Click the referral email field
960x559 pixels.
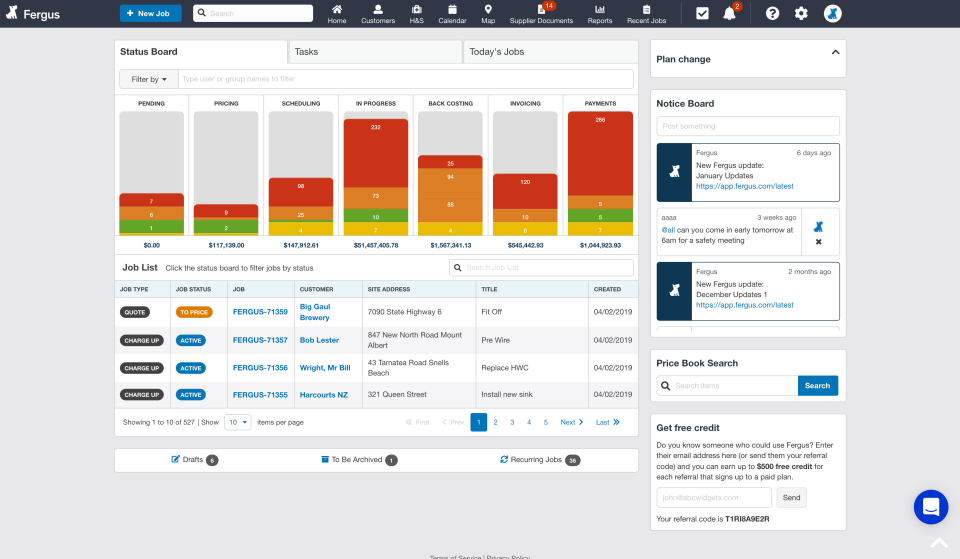[714, 498]
